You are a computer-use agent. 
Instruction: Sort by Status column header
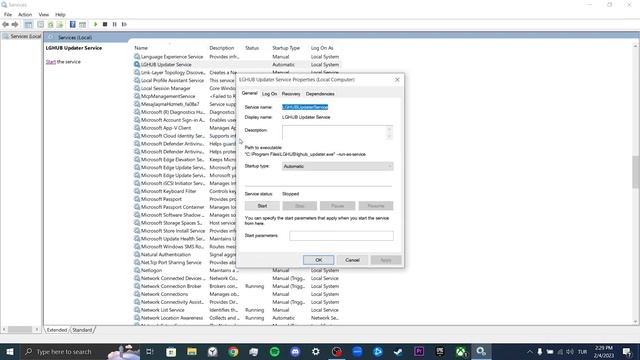[252, 48]
